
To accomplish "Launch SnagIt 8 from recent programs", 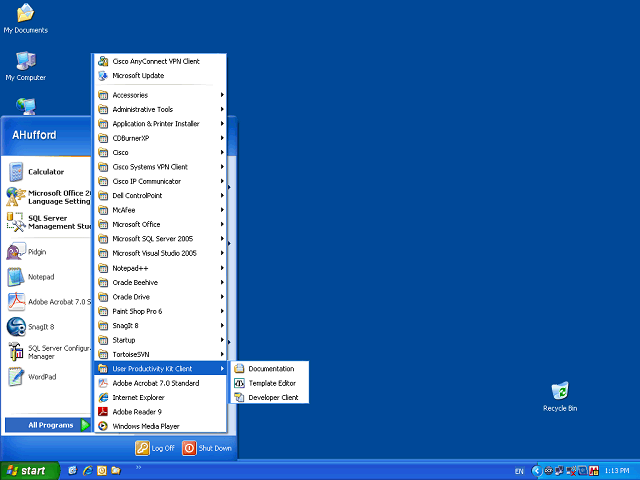I will pos(46,327).
